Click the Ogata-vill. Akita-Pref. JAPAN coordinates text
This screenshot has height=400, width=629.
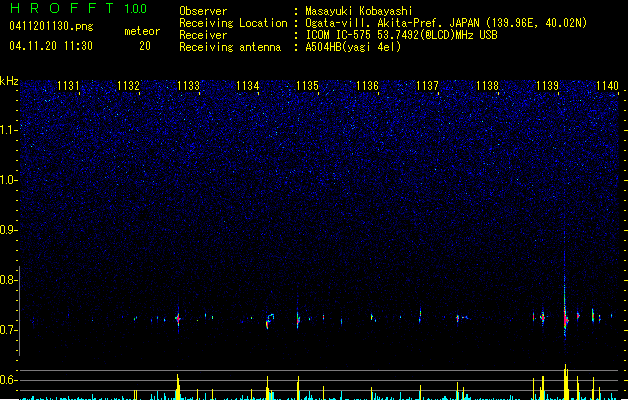[x=446, y=23]
